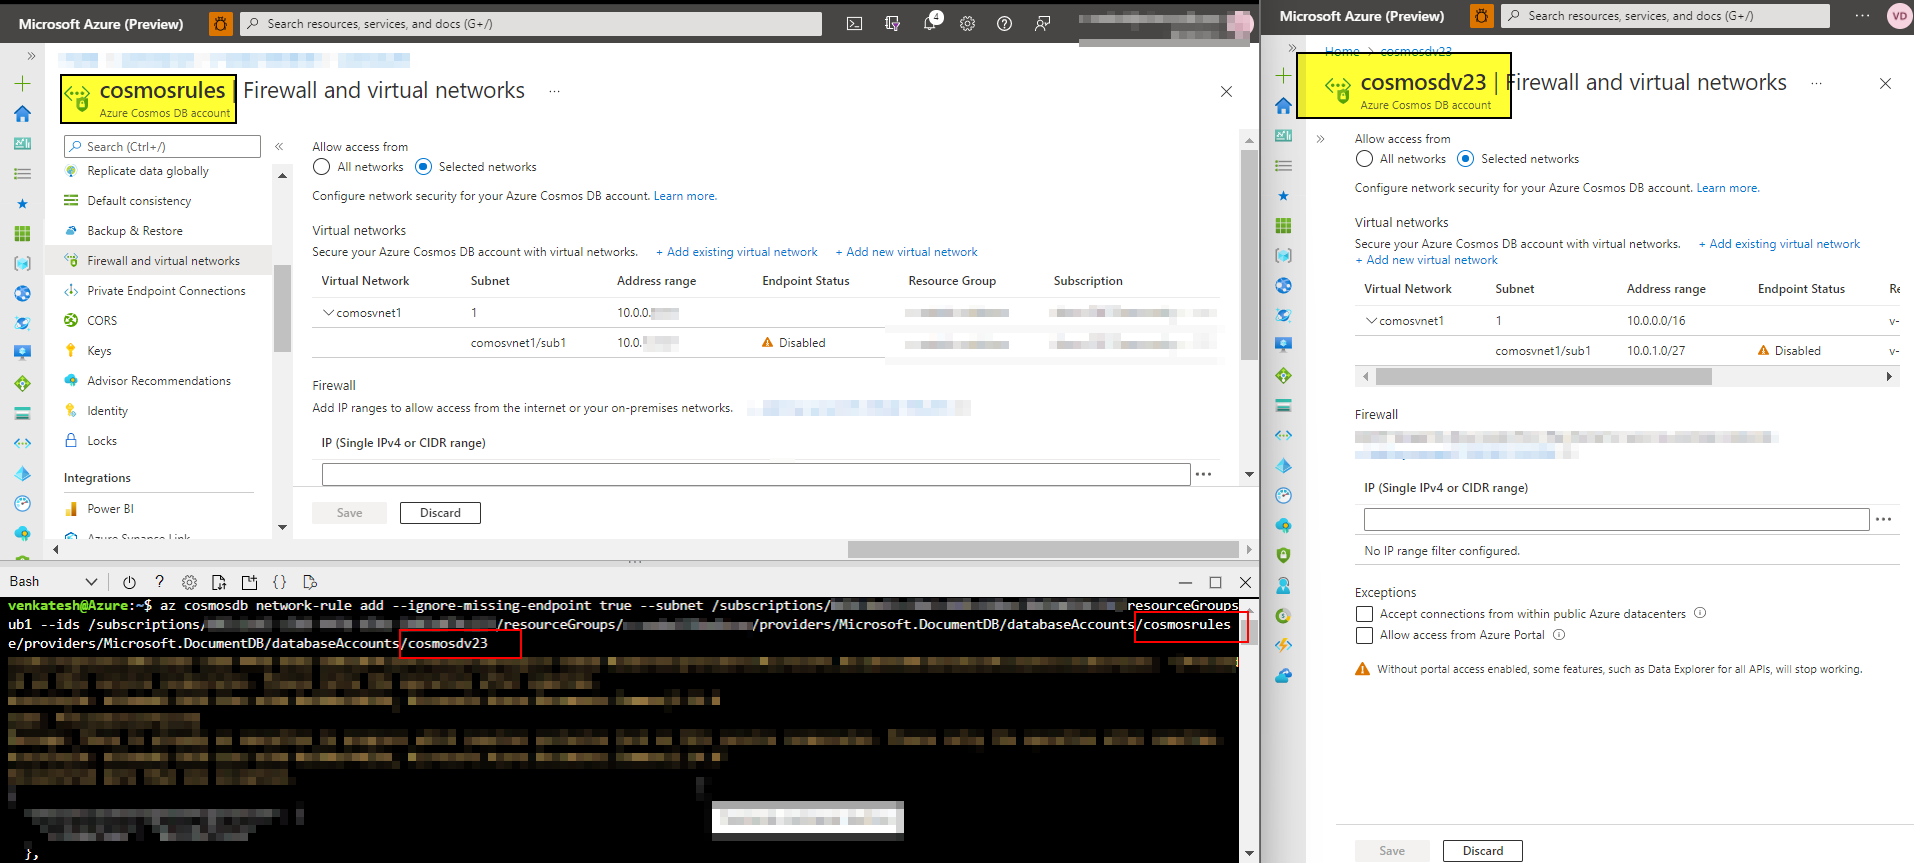The width and height of the screenshot is (1914, 863).
Task: Restart Cloud Shell with the power icon
Action: point(129,582)
